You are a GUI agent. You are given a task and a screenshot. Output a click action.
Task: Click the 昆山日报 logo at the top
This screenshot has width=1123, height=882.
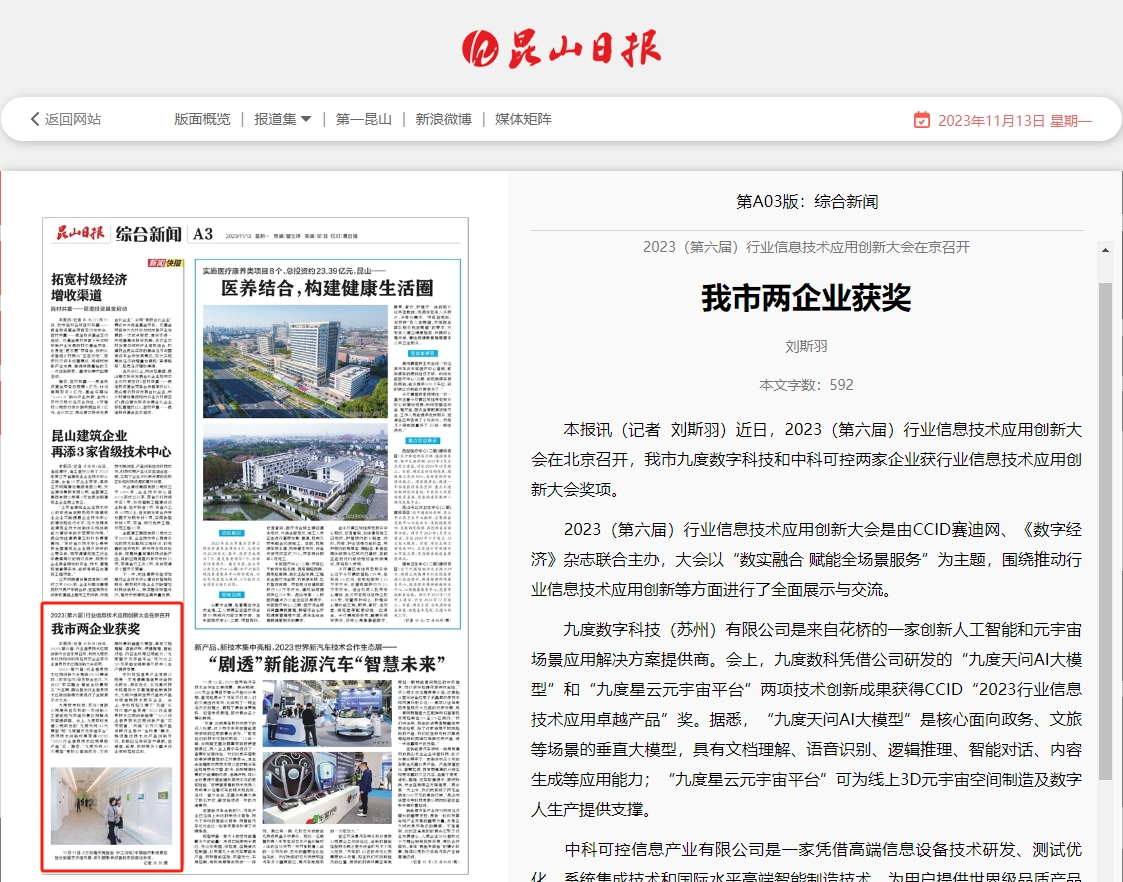[x=562, y=49]
